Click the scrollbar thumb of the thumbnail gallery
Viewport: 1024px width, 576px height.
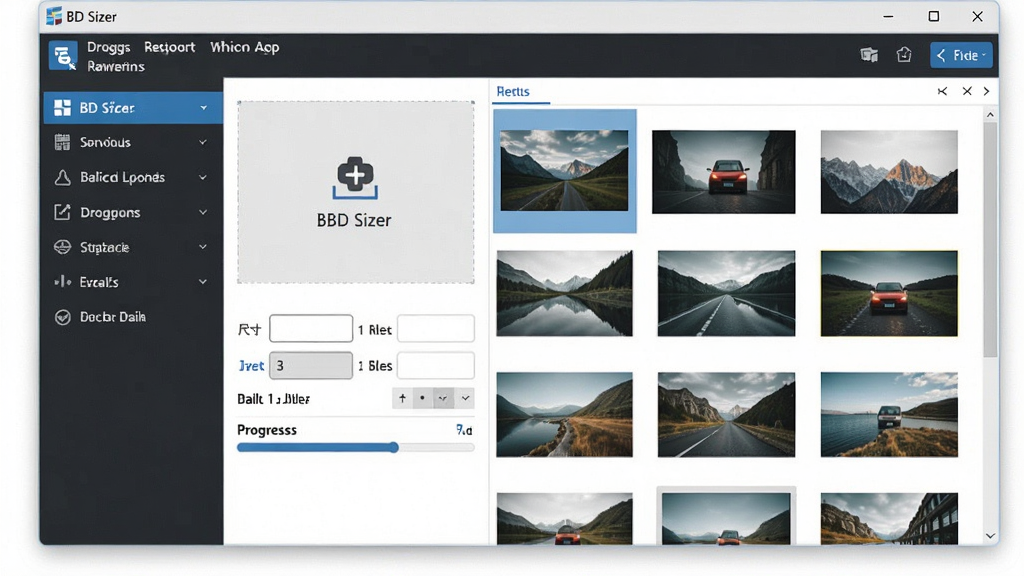[x=990, y=240]
